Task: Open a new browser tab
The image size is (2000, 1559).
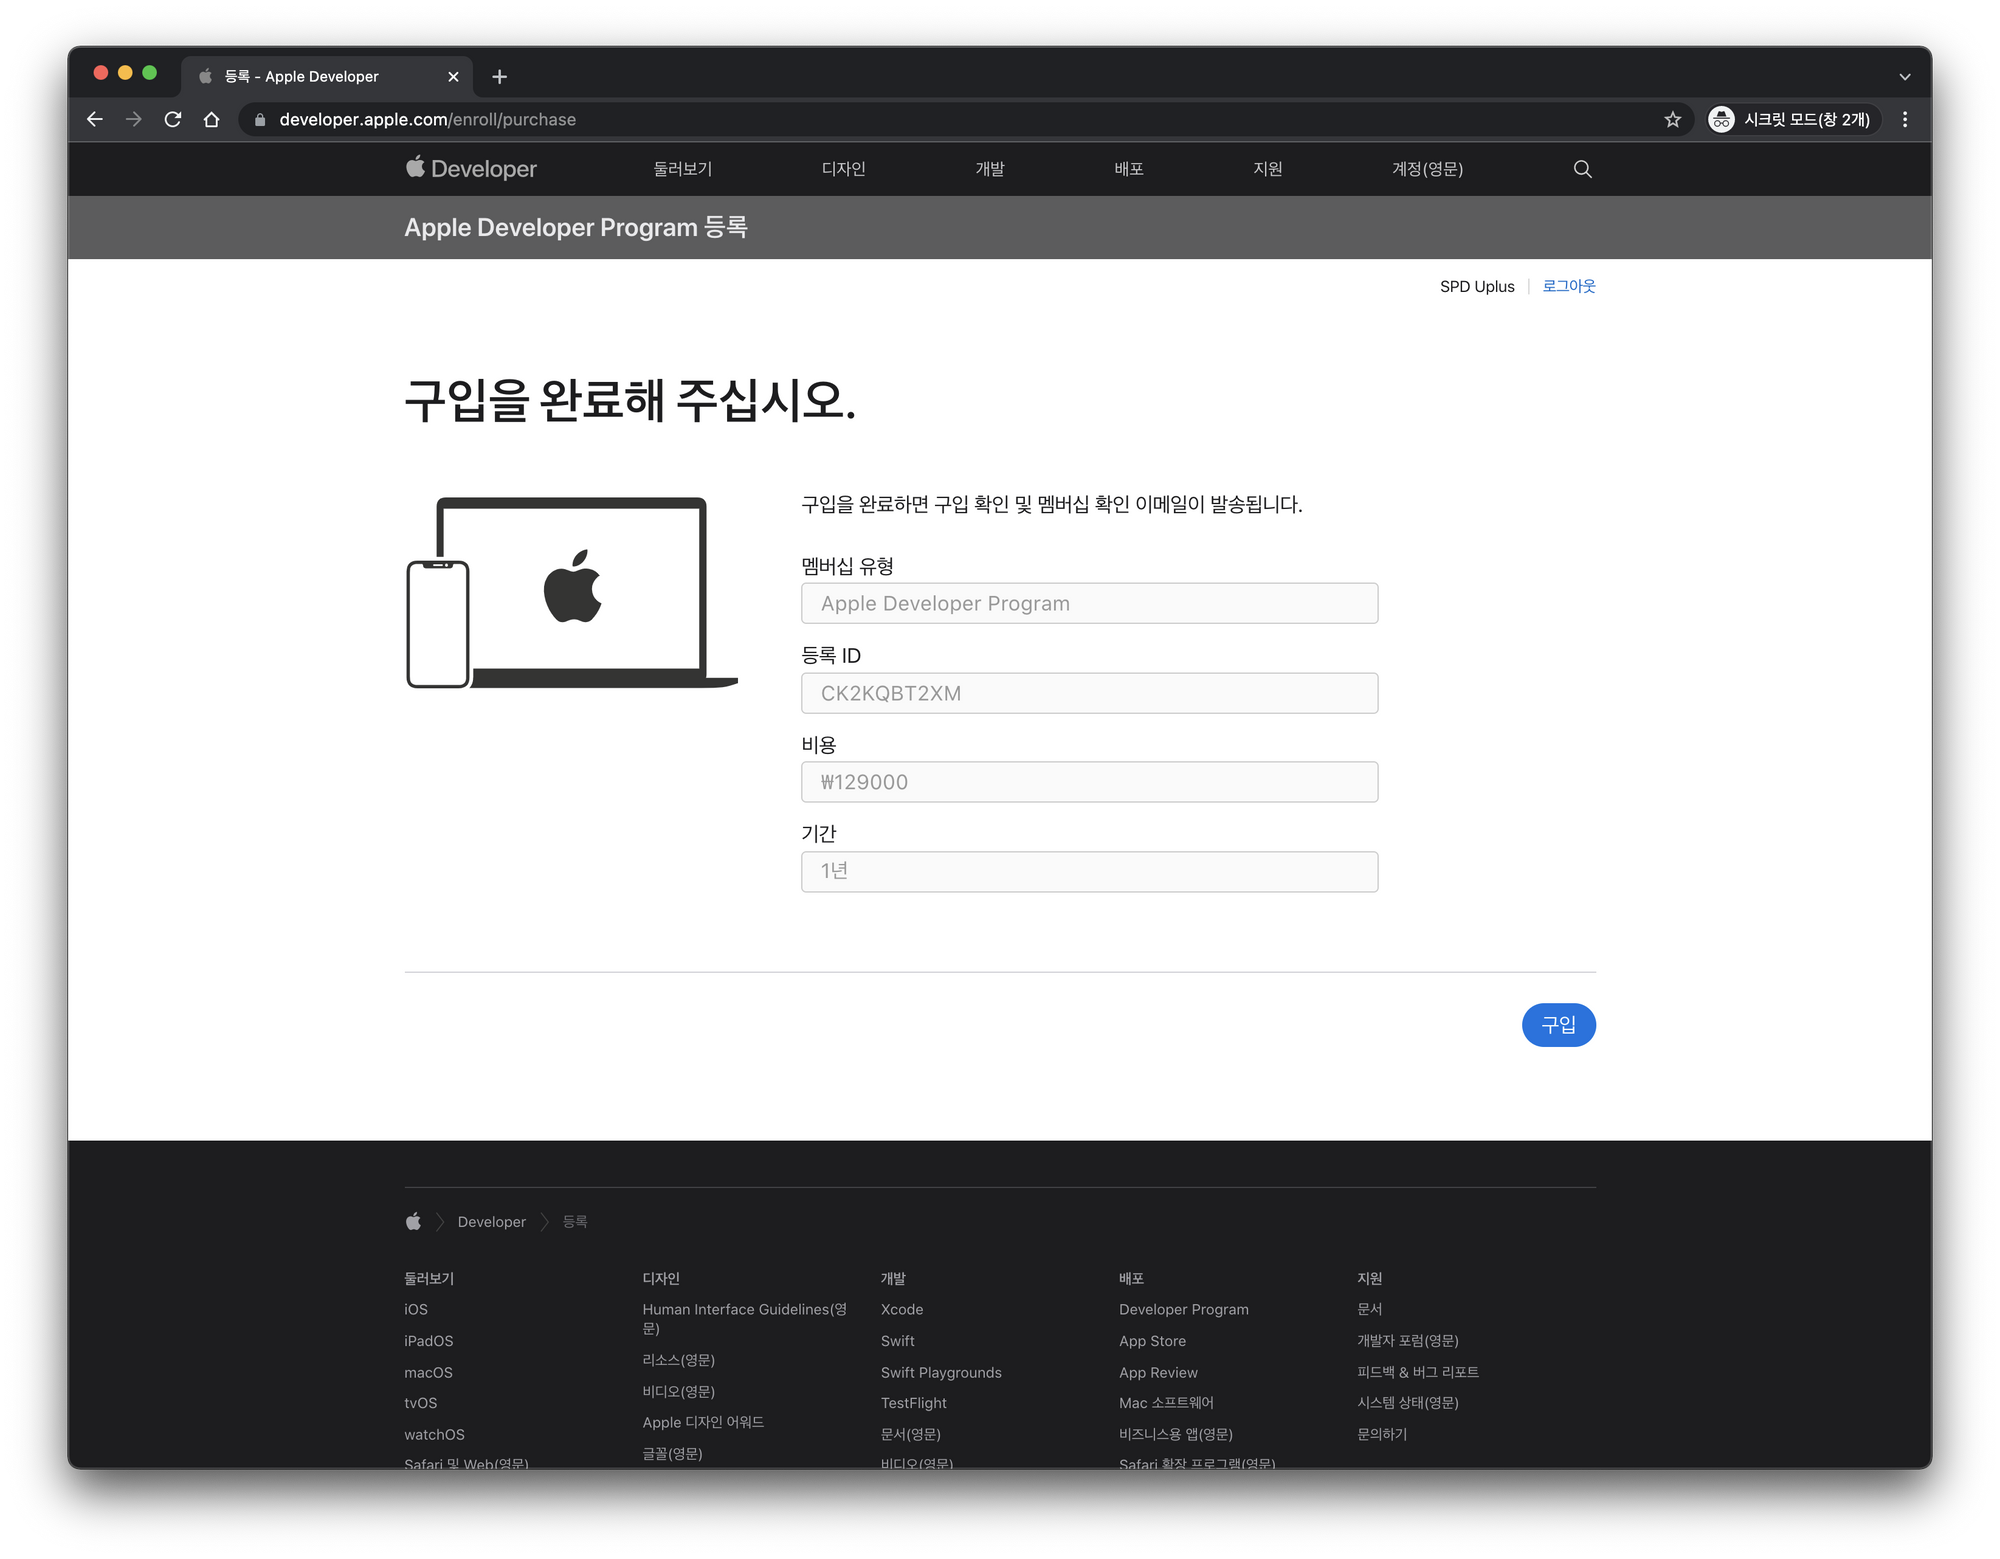Action: [500, 77]
